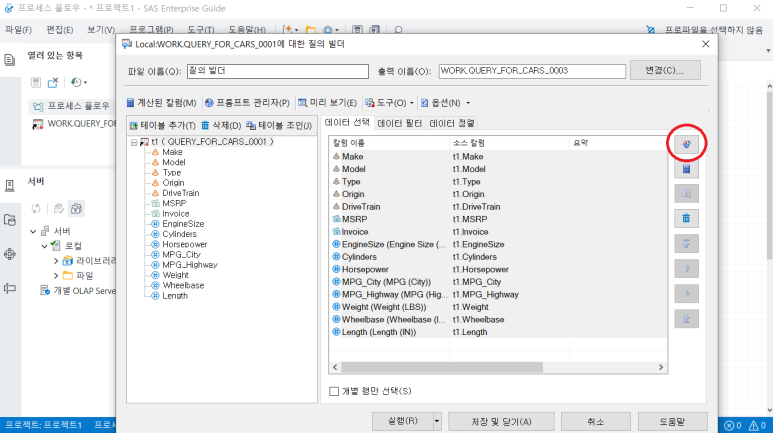Click 실행(R) run button
This screenshot has width=773, height=433.
click(403, 422)
